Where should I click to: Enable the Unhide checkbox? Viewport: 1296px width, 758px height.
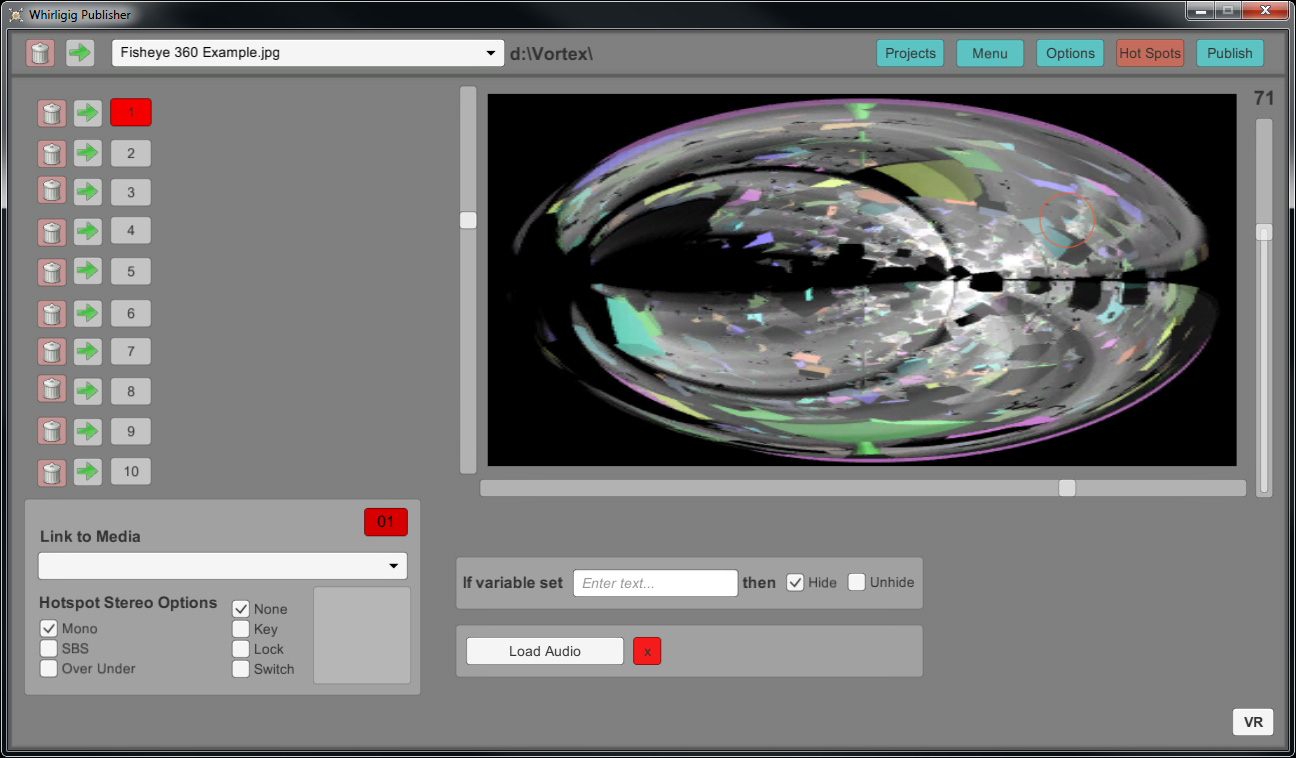(857, 582)
